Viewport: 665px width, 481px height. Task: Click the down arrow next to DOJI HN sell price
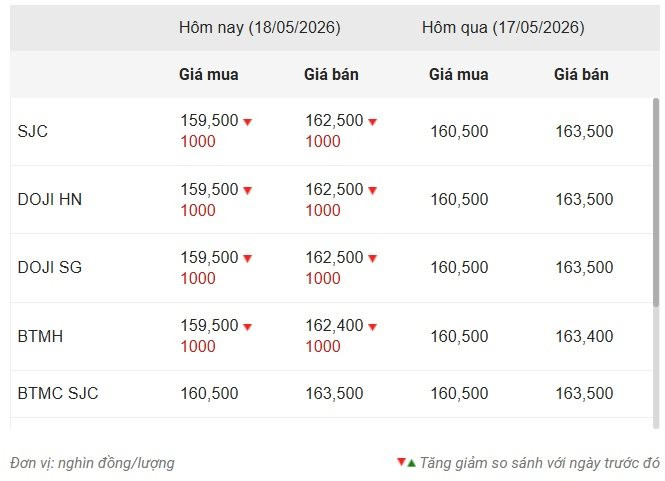[372, 190]
